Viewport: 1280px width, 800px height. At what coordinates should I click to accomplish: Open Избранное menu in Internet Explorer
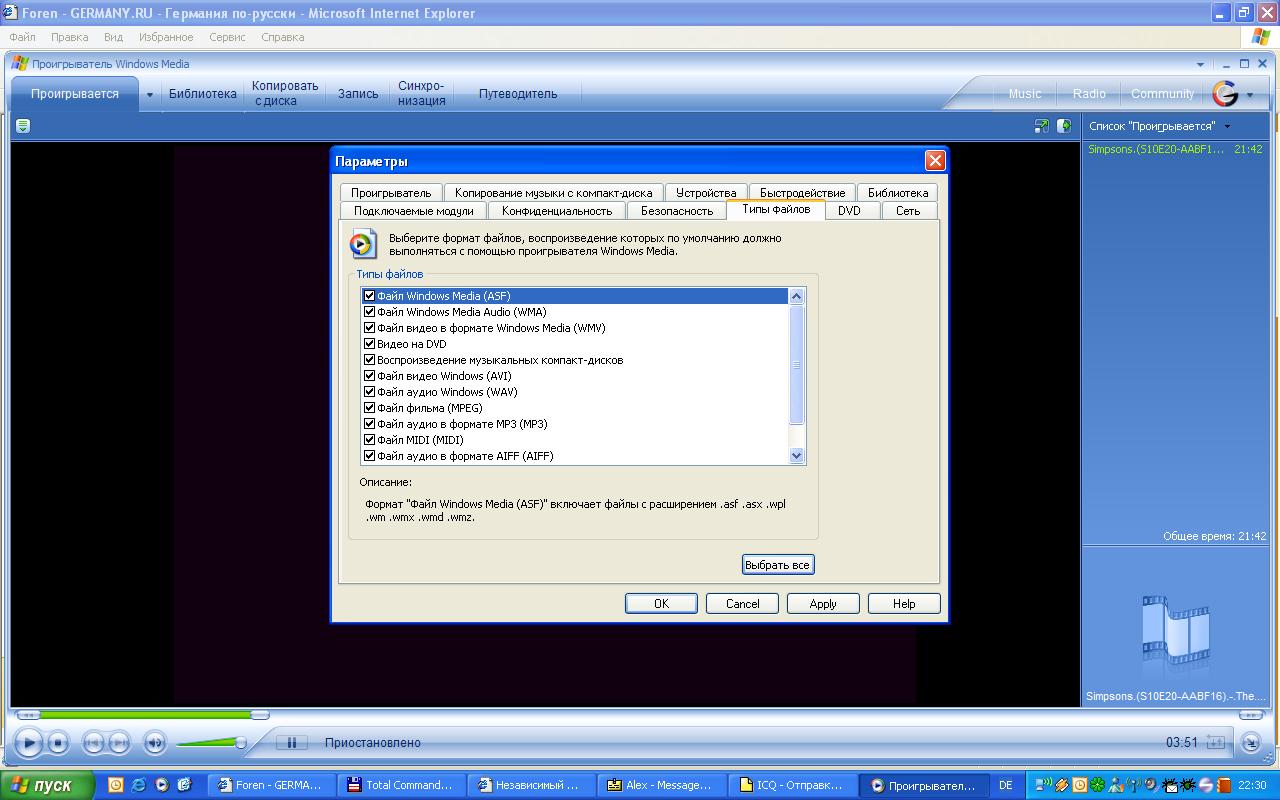pyautogui.click(x=167, y=37)
